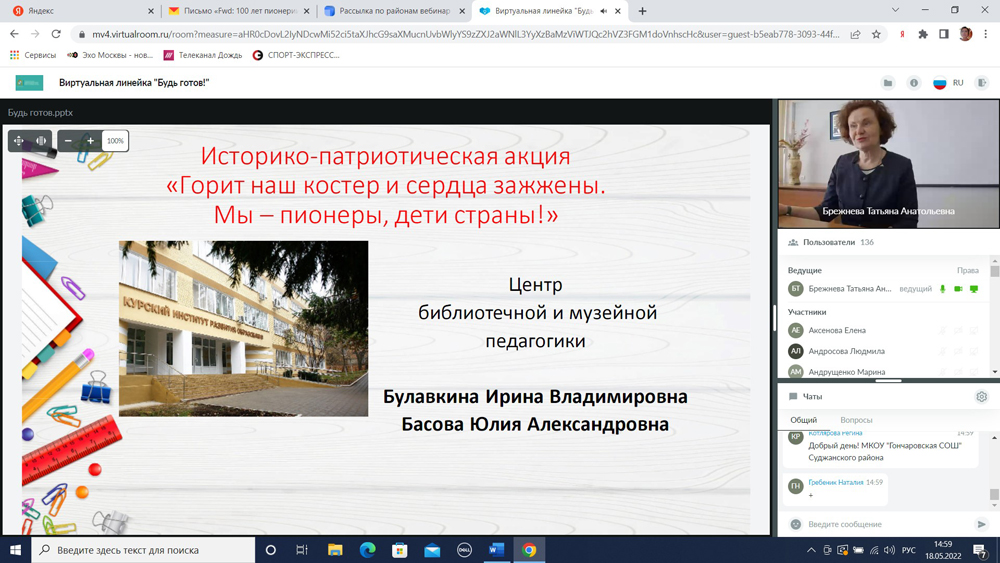Toggle microphone permission for Андросова Людмила

pyautogui.click(x=943, y=351)
